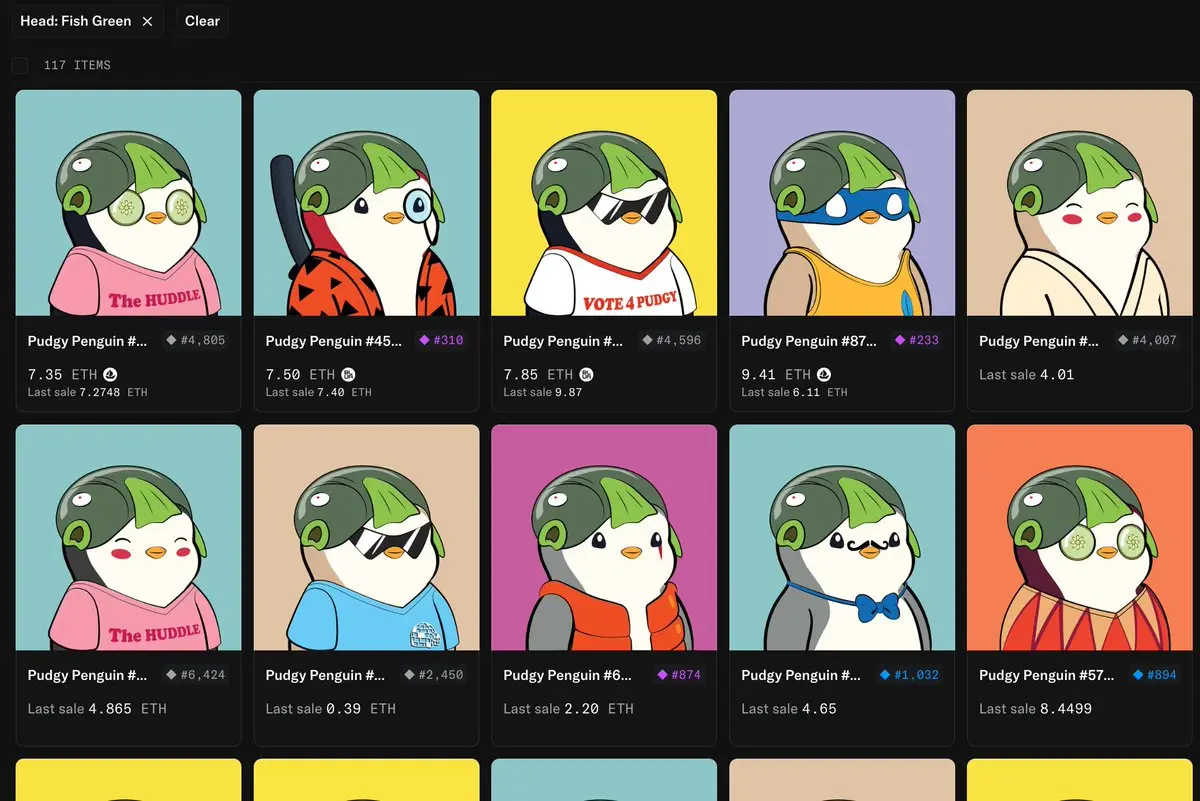Click the rarity rank badge #4,805
Screen dimensions: 1200x801
pos(196,340)
